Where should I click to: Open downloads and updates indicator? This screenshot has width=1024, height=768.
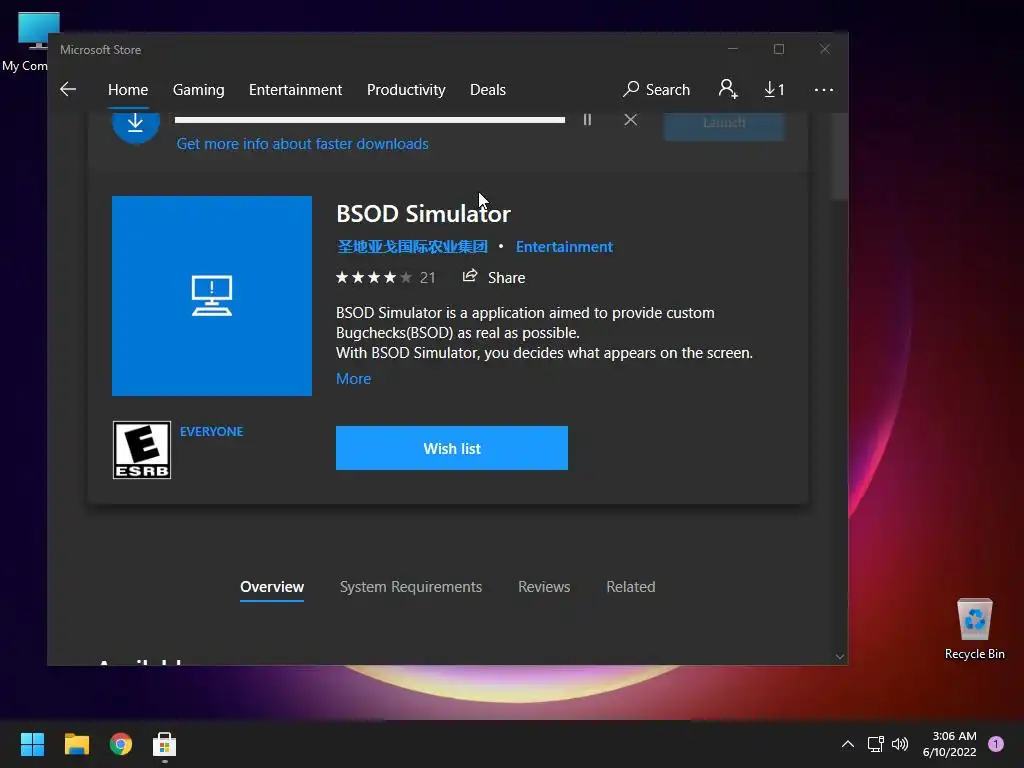coord(774,89)
